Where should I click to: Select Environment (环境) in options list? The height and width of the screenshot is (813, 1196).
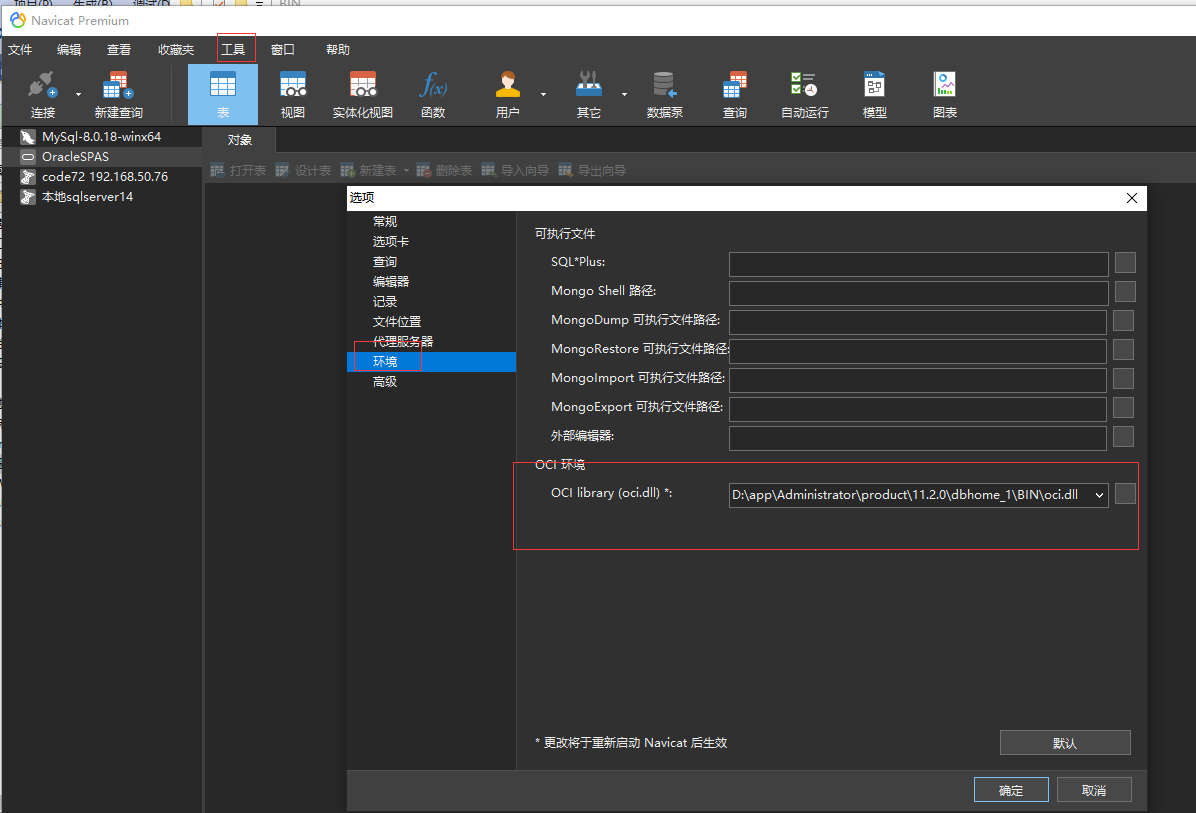(432, 362)
